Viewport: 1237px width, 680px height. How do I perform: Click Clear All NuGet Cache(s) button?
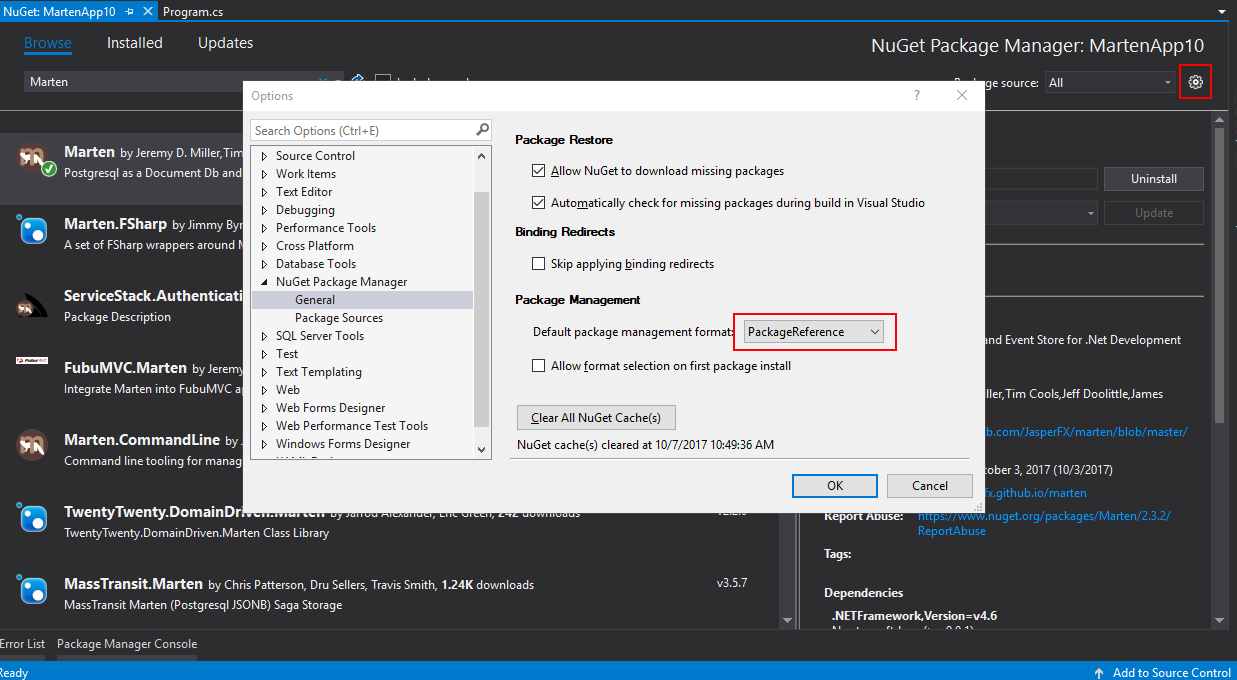tap(596, 417)
